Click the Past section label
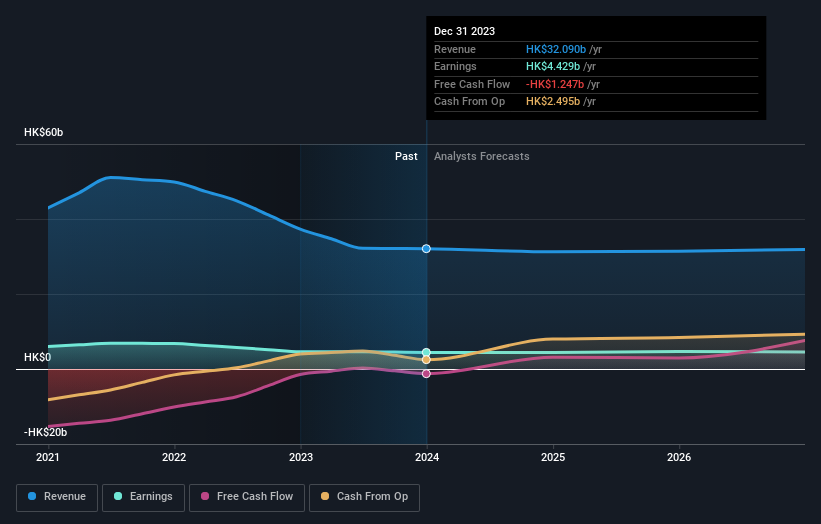Viewport: 821px width, 524px height. coord(406,156)
